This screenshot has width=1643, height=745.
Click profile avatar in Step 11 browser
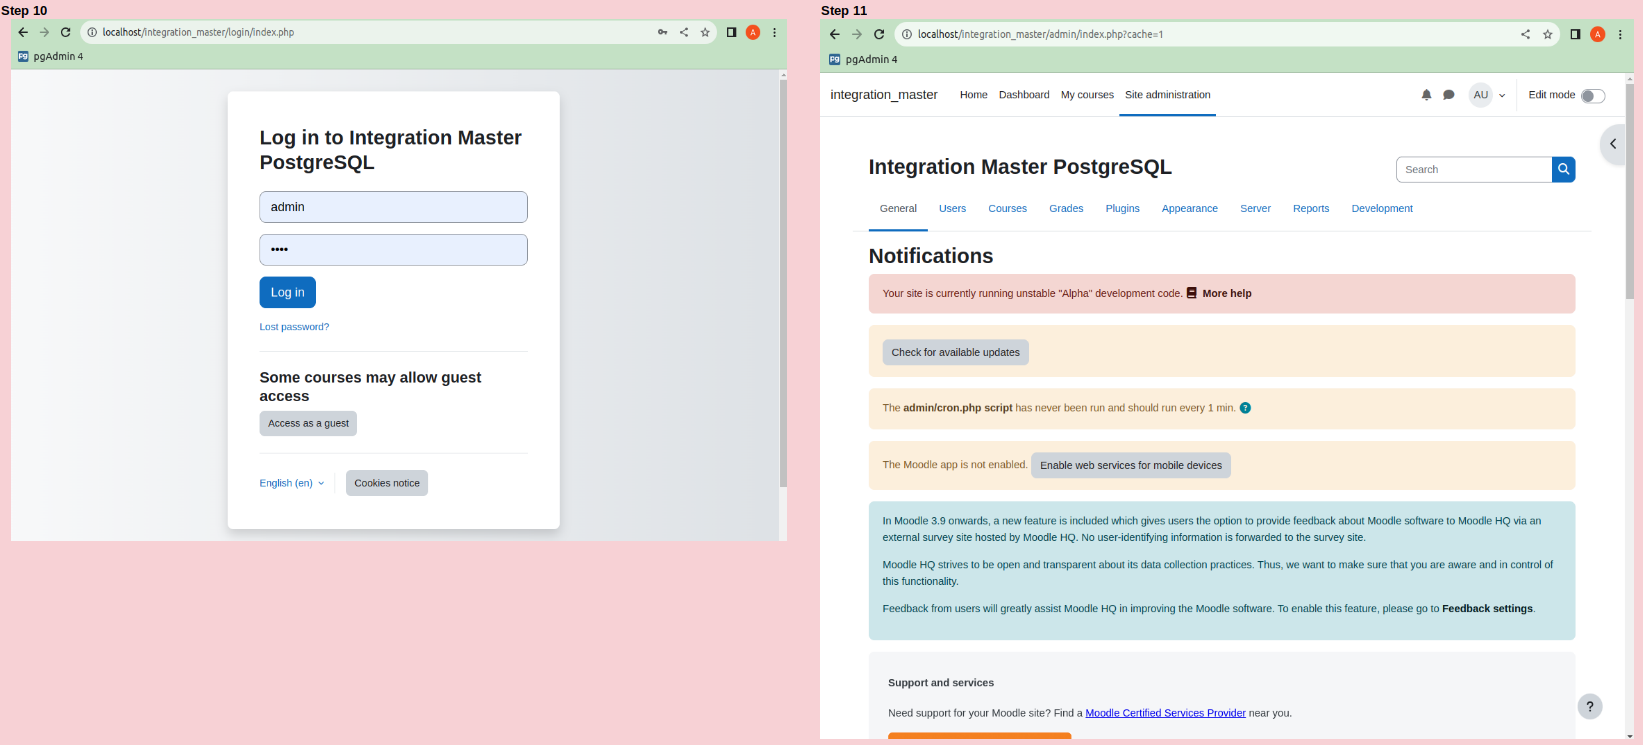point(1598,34)
